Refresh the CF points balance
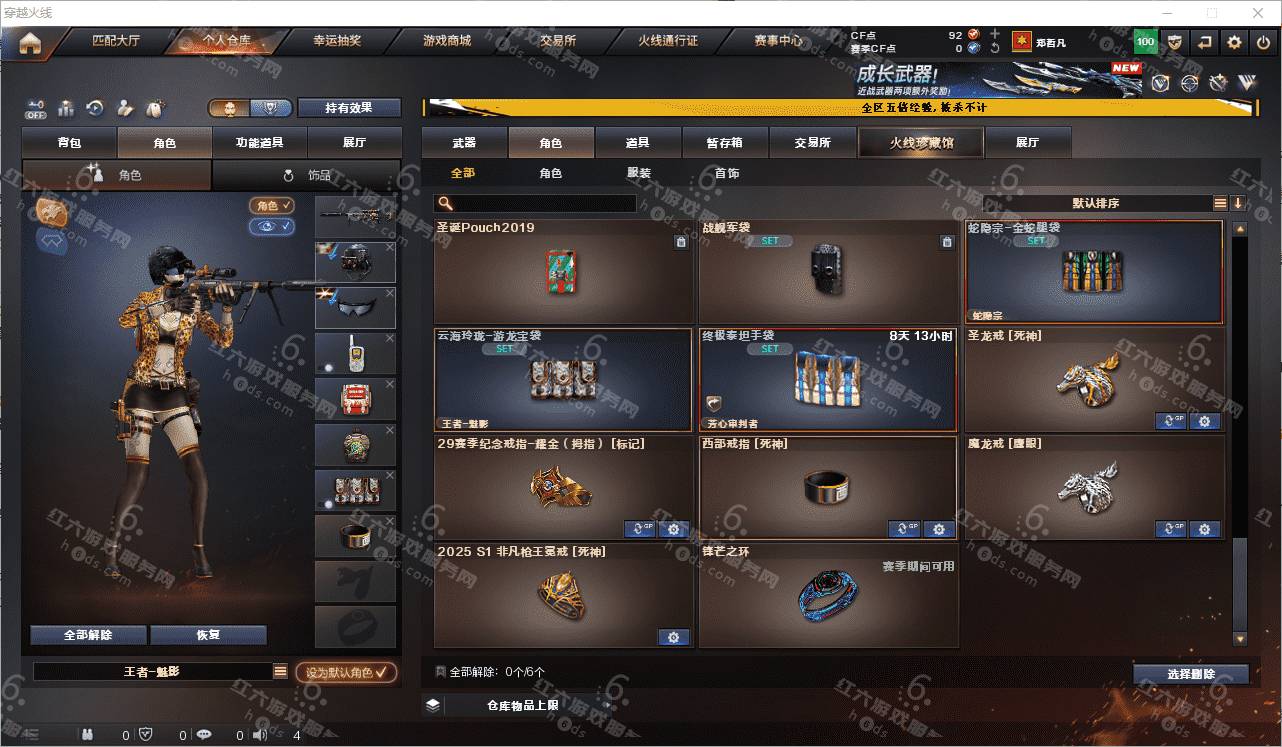 pos(994,48)
